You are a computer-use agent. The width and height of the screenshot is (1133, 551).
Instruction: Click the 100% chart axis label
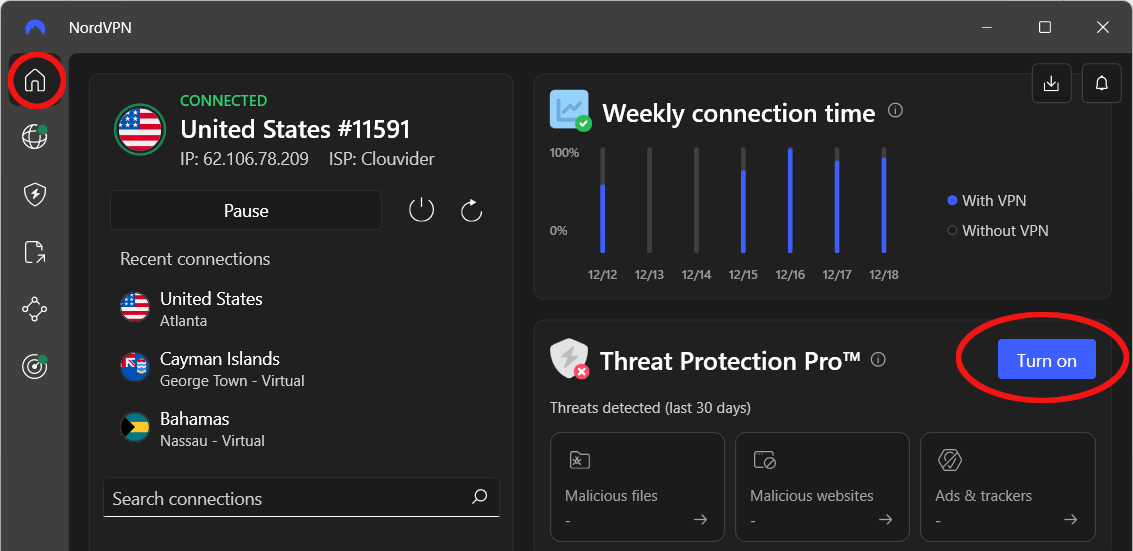[x=564, y=152]
